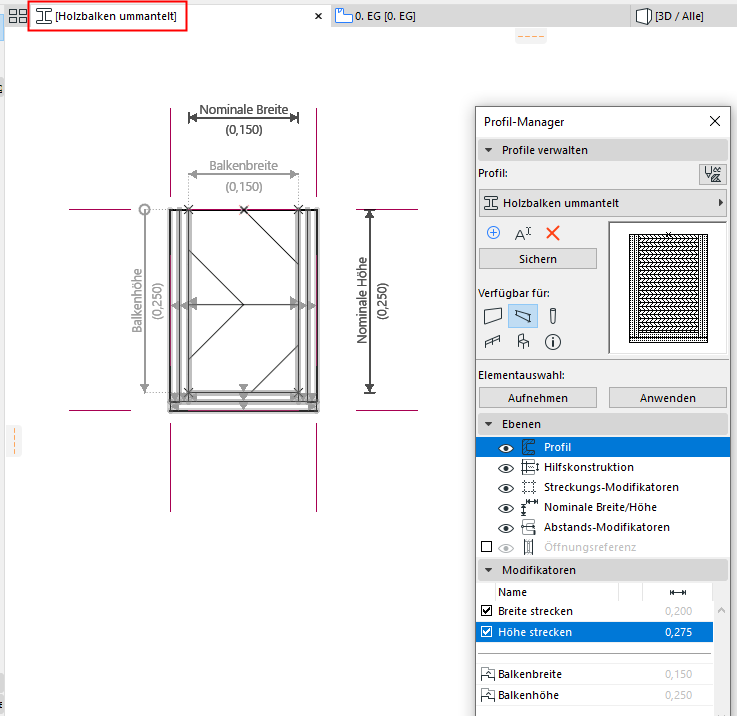
Task: Switch to the 3D / Alle tab
Action: [x=670, y=16]
